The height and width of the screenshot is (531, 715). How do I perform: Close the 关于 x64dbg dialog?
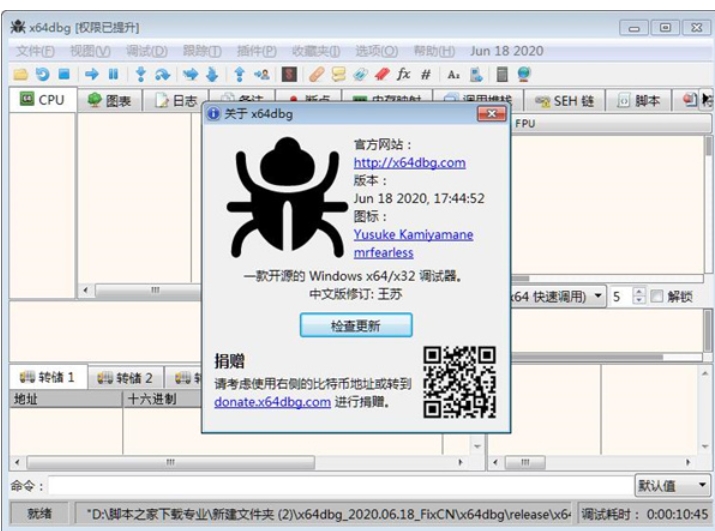click(492, 114)
